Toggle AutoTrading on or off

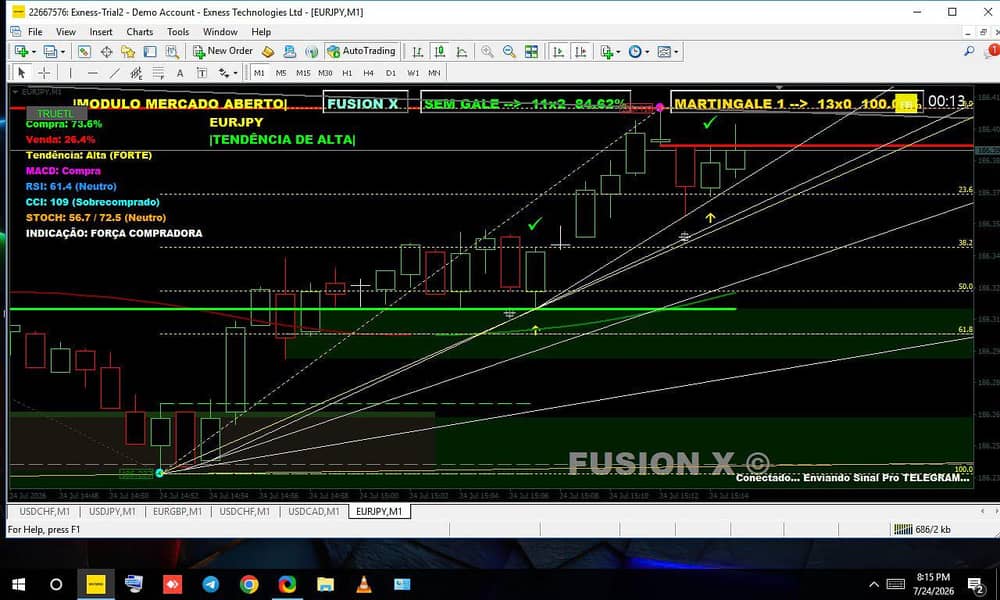(362, 51)
